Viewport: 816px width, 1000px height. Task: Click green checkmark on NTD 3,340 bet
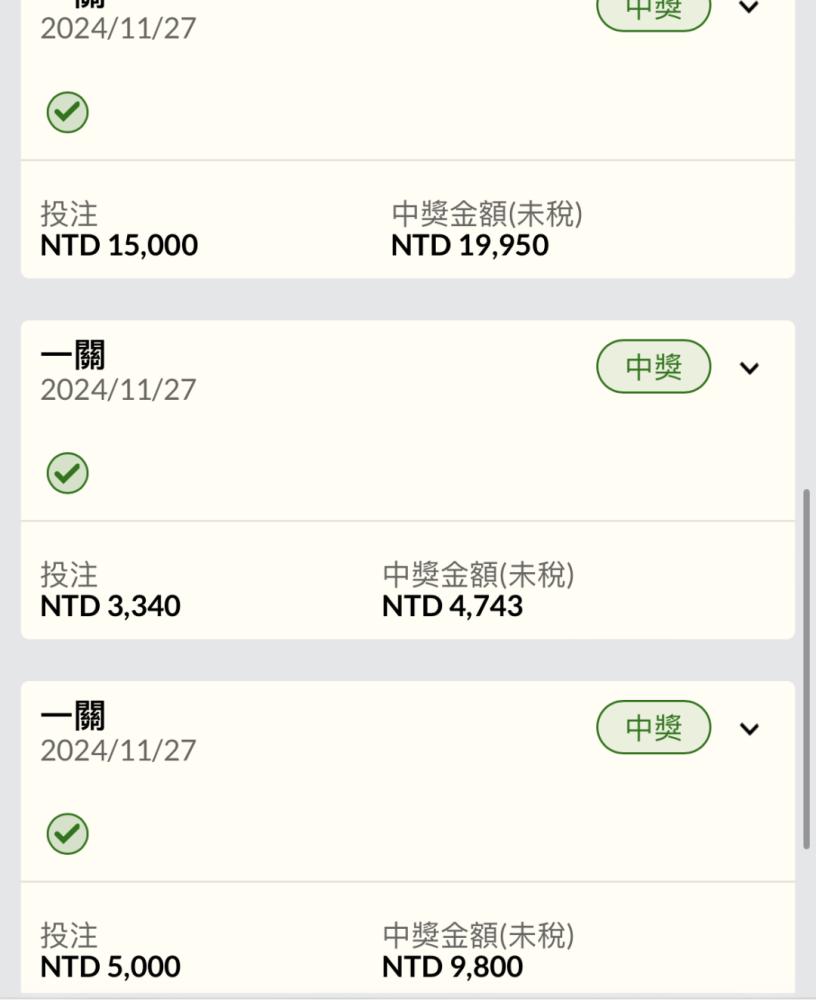(67, 473)
